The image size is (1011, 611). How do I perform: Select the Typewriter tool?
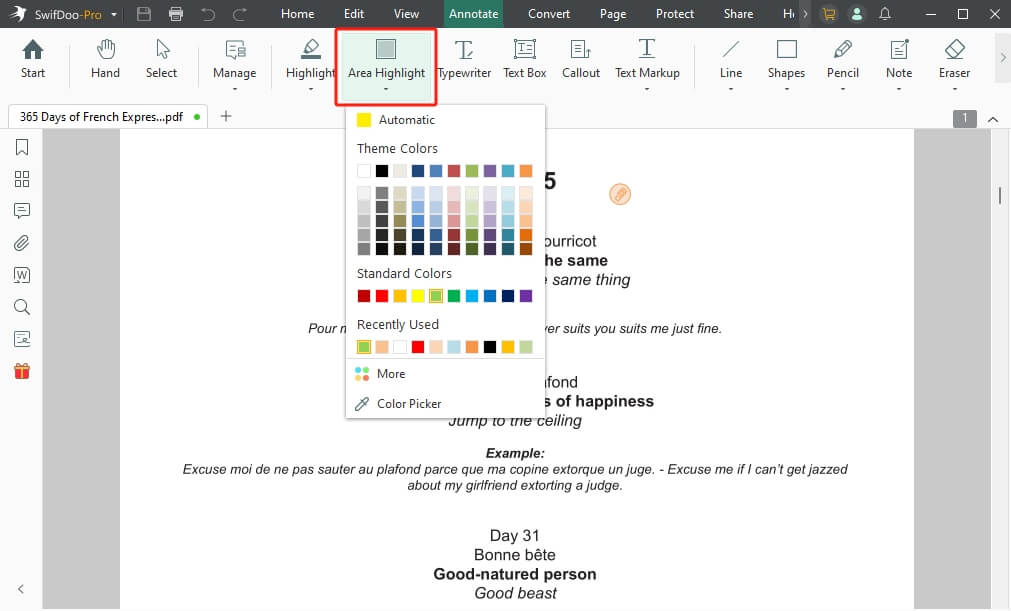(x=464, y=58)
